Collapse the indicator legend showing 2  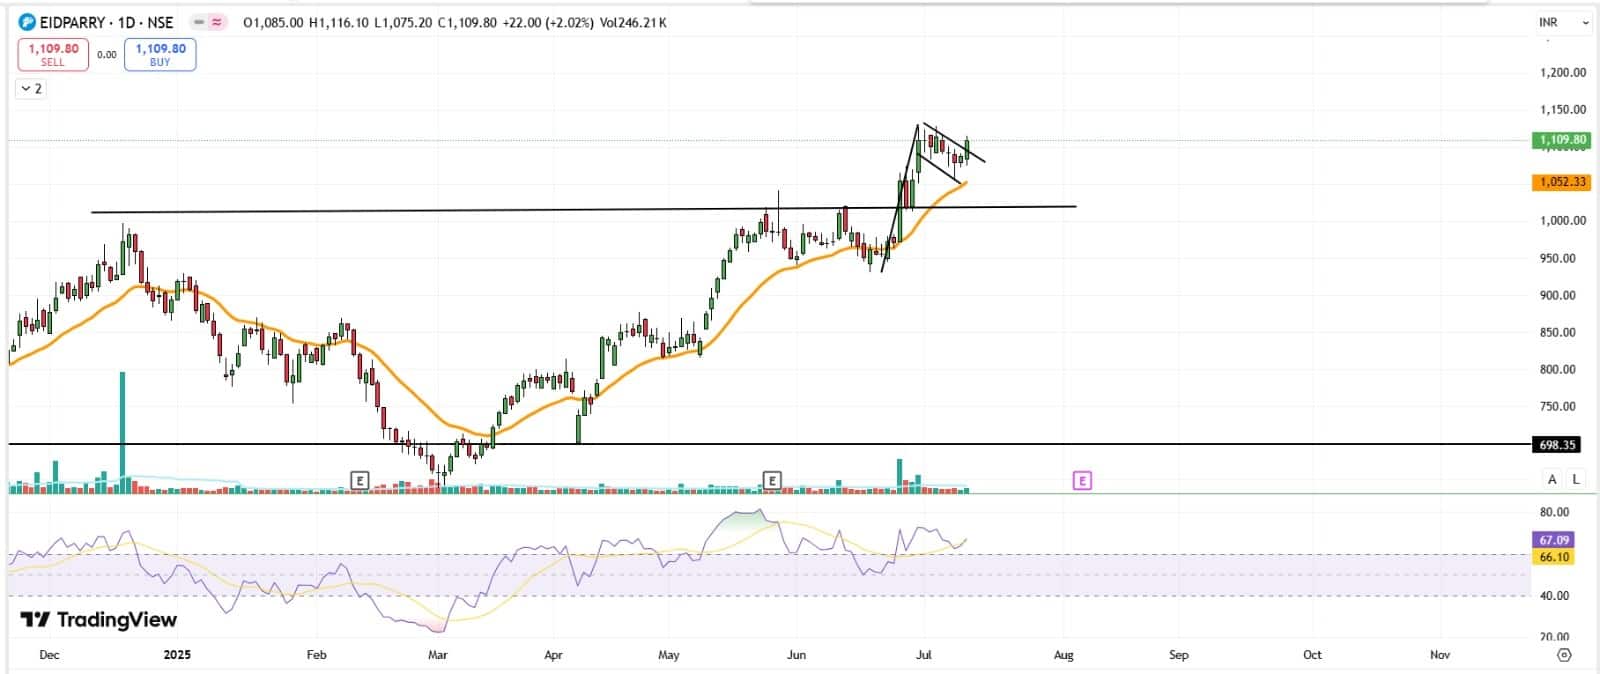click(x=31, y=89)
